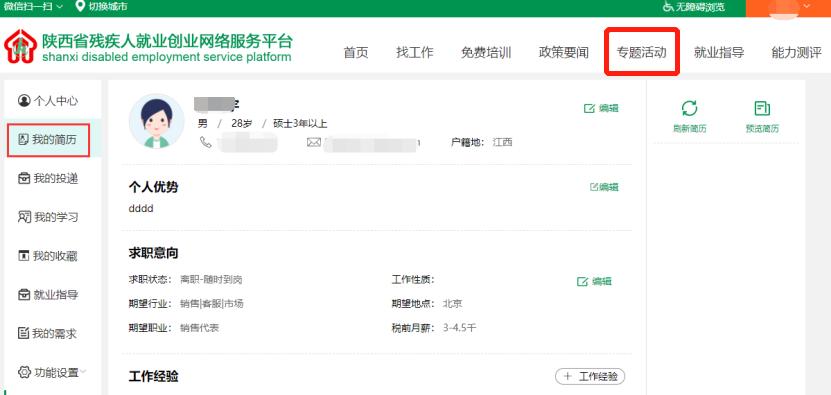Click the 切换城市 location pin icon

pos(80,6)
